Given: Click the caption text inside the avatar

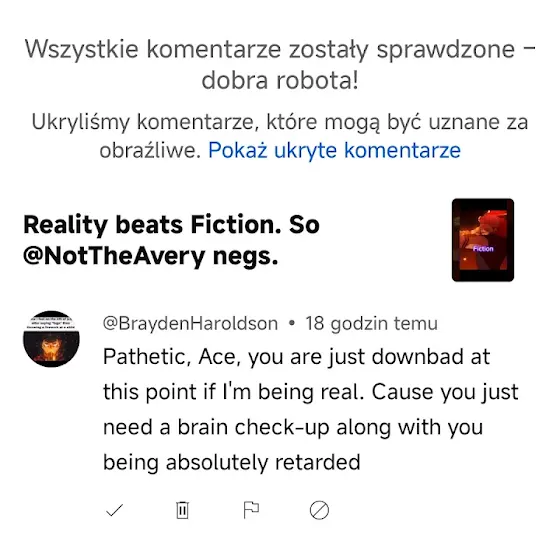Looking at the screenshot, I should point(51,323).
